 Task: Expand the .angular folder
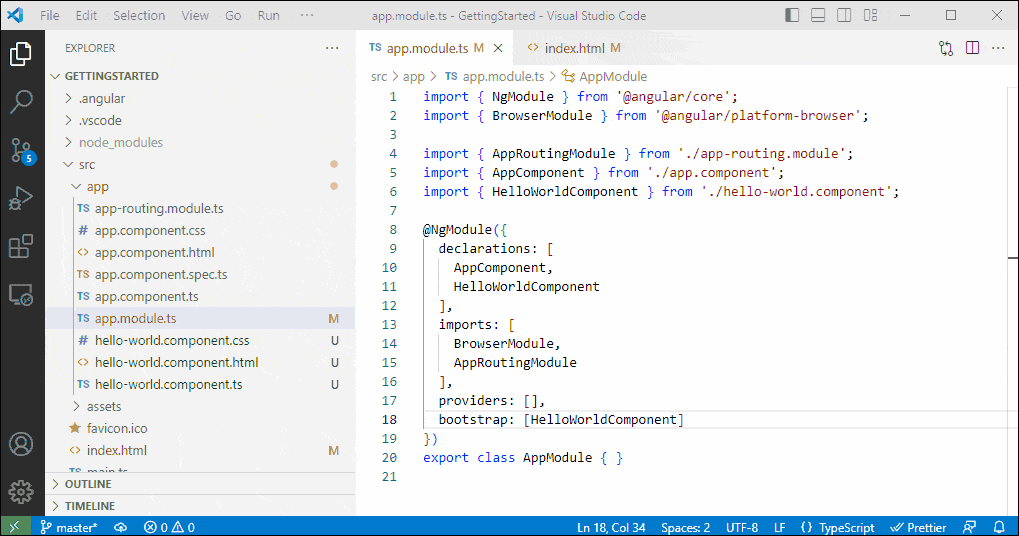[101, 98]
